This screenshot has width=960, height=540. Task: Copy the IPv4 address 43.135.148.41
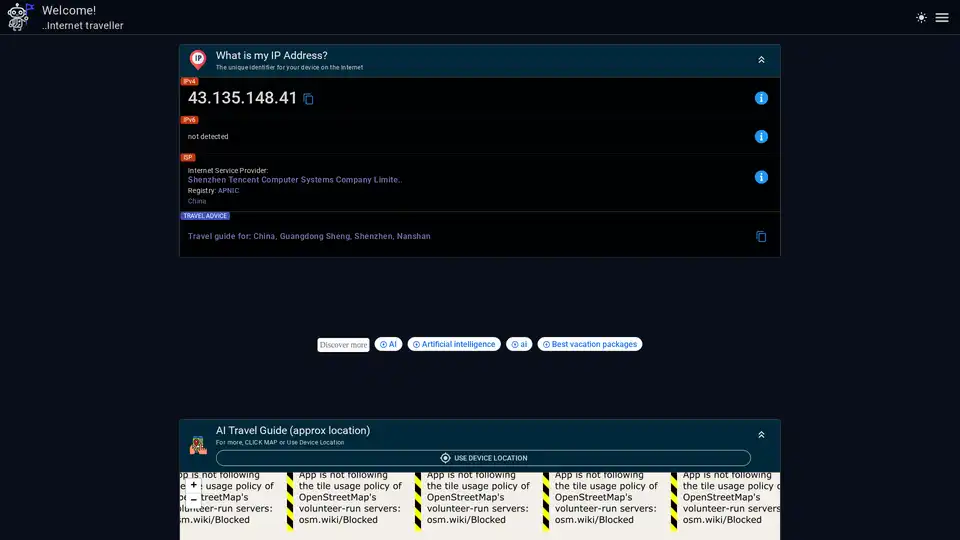coord(309,99)
